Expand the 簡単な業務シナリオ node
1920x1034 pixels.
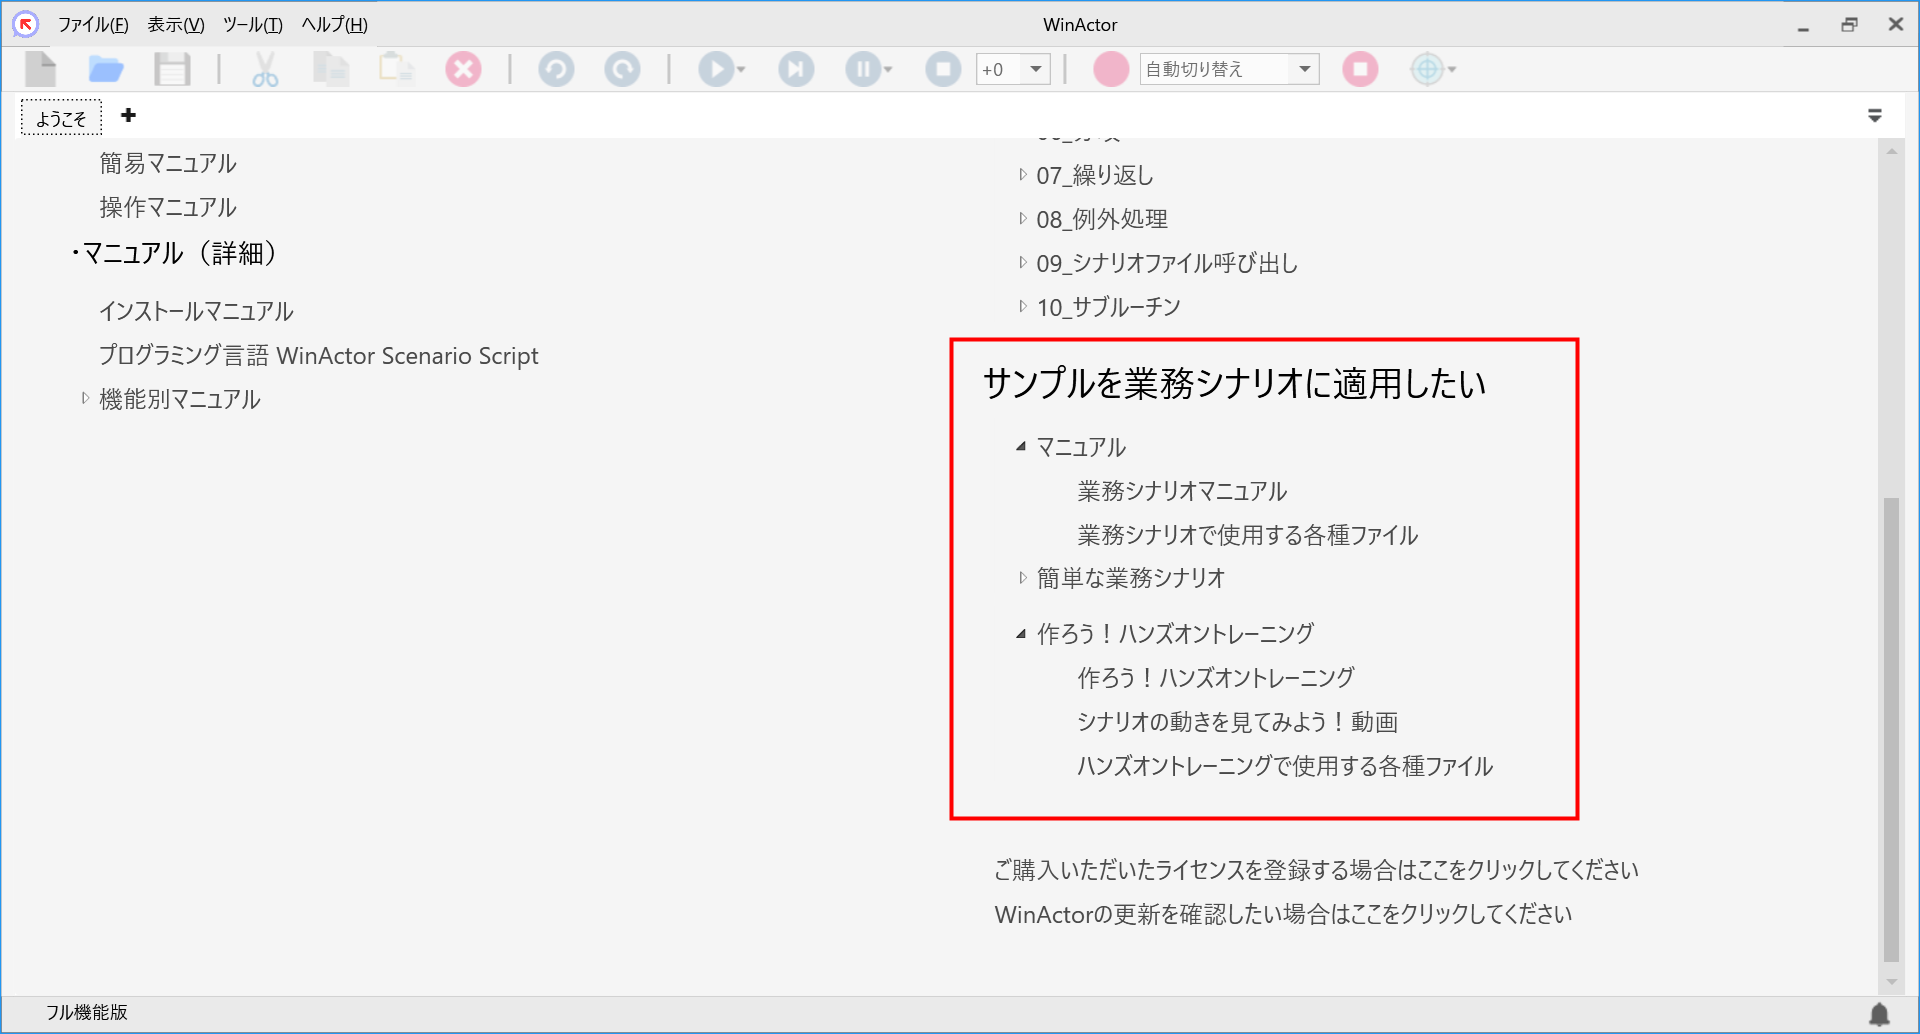[x=1022, y=577]
